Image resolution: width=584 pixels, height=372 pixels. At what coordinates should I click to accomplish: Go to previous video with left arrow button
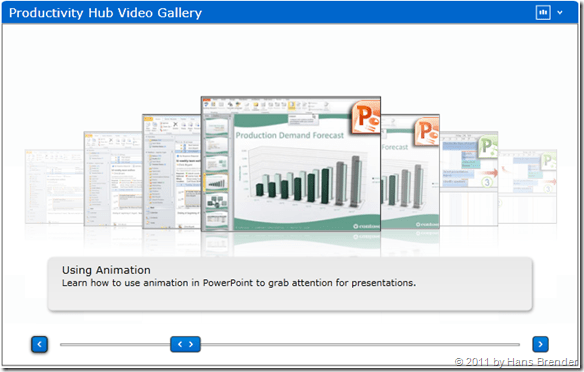tap(39, 344)
